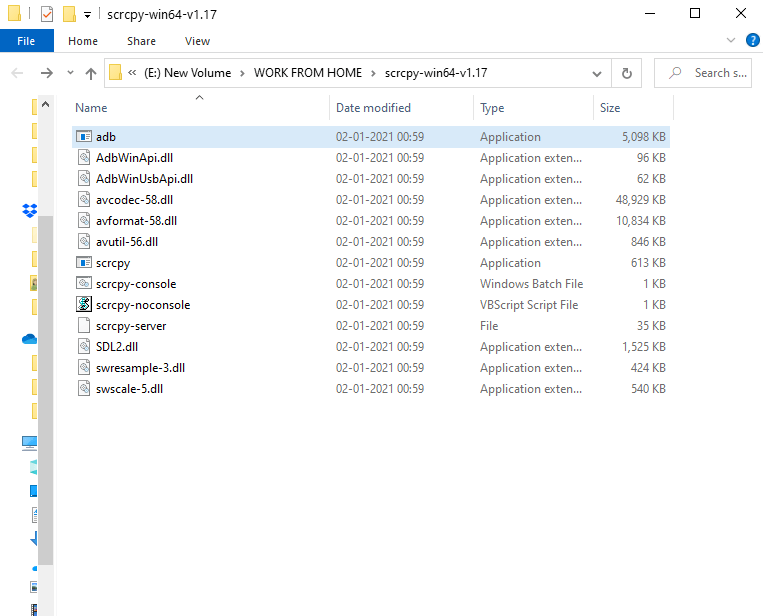Open Dropbox in the navigation pane
Image resolution: width=763 pixels, height=616 pixels.
click(30, 210)
